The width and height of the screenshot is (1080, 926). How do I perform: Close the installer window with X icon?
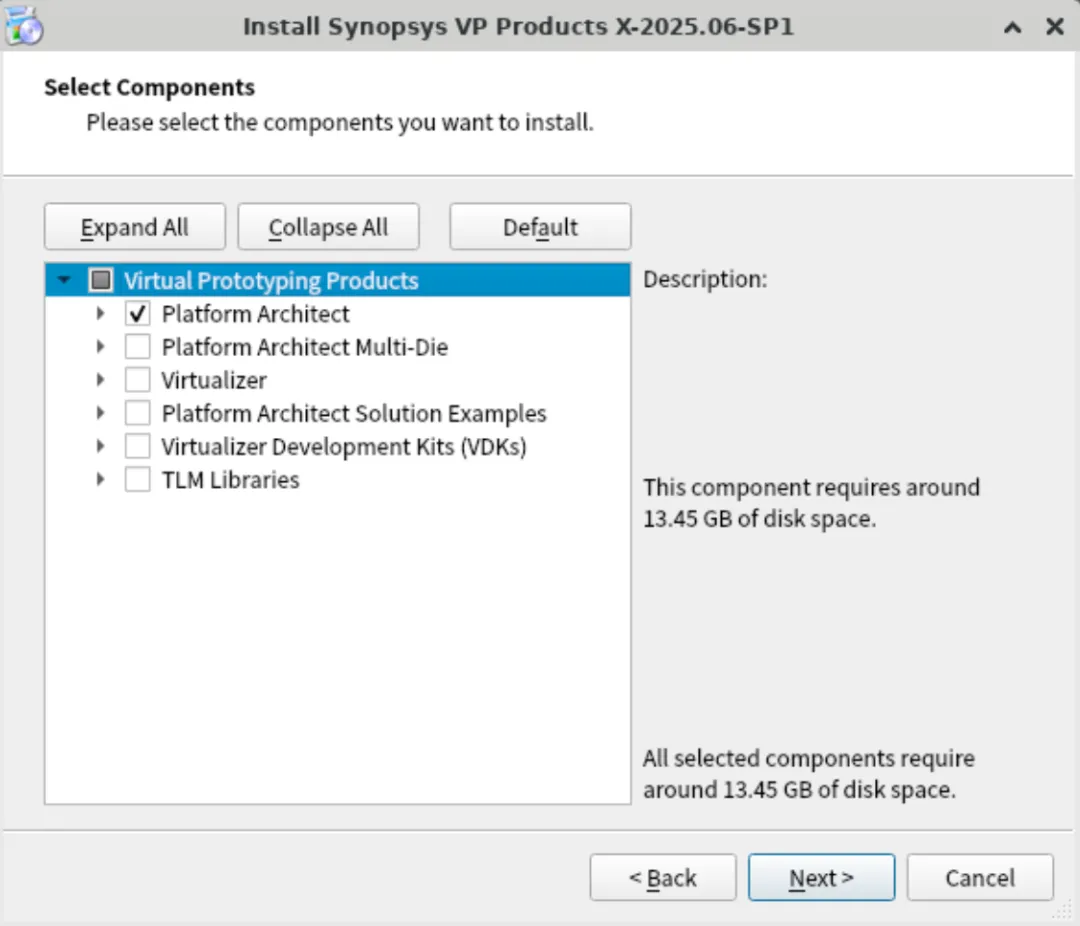(1055, 27)
